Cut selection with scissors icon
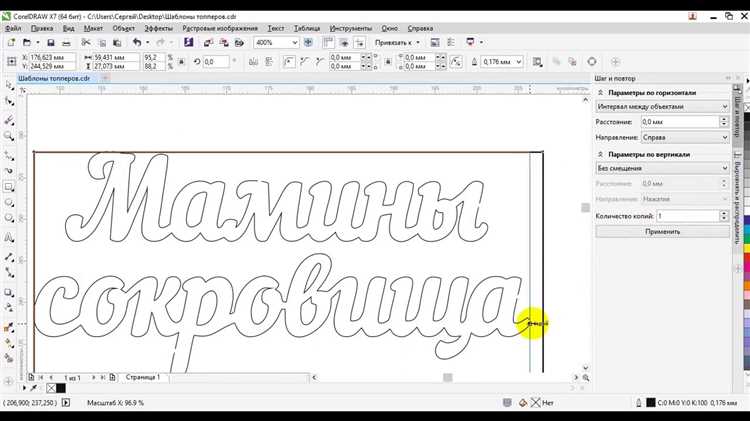 coord(86,43)
